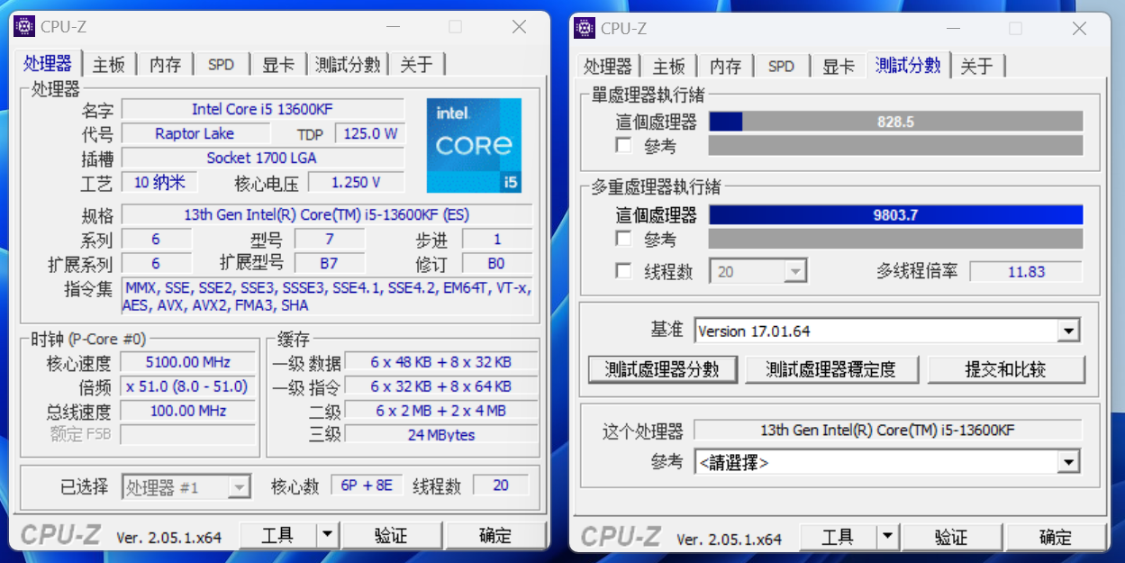Click the multi-thread 9803.7 score bar
Viewport: 1125px width, 563px height.
click(895, 214)
